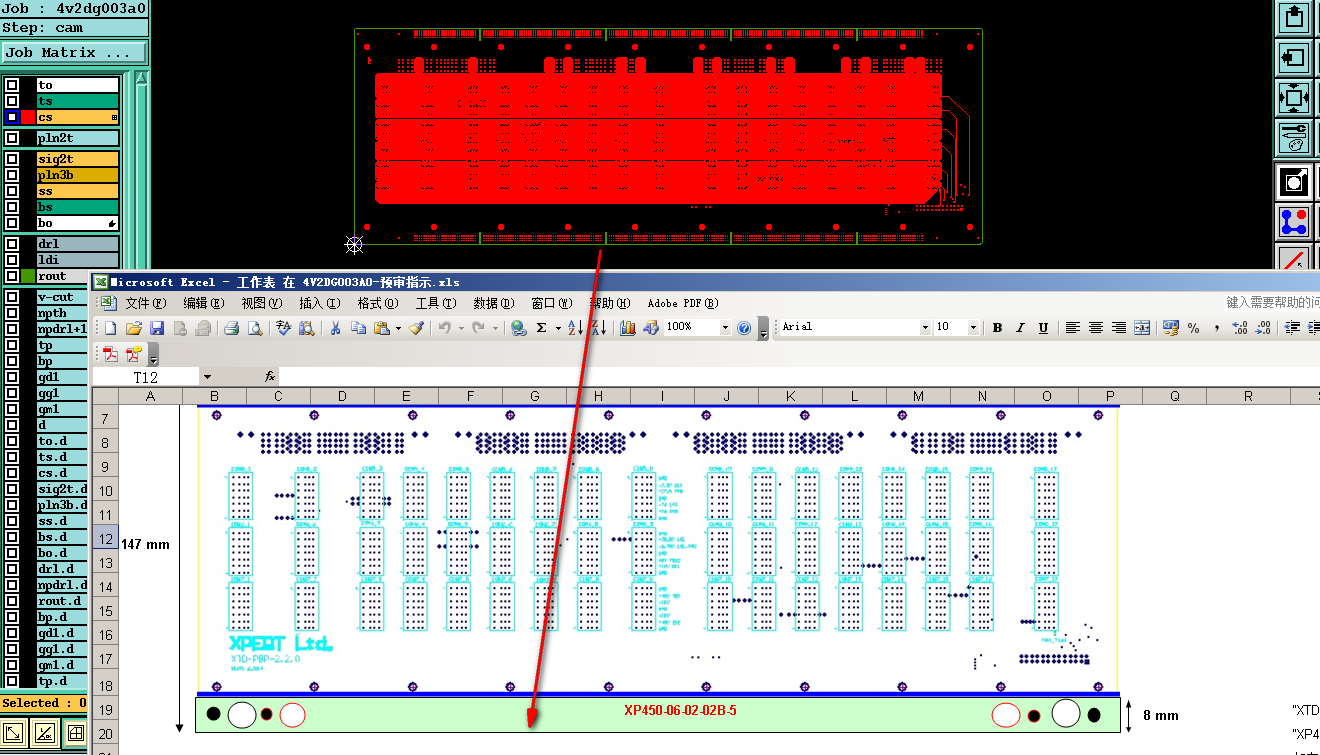Toggle the 'cs' layer checkbox

[x=12, y=118]
